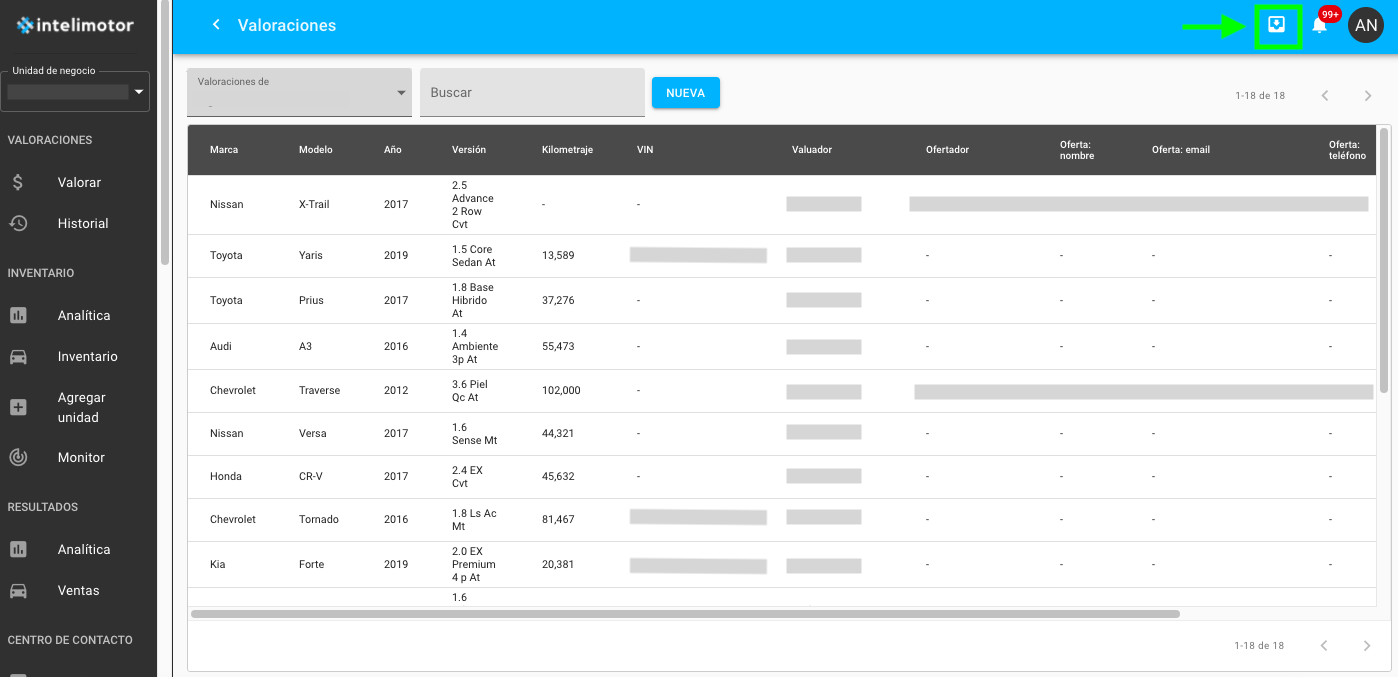The height and width of the screenshot is (677, 1398).
Task: Sort by the Modelo column header
Action: (x=315, y=150)
